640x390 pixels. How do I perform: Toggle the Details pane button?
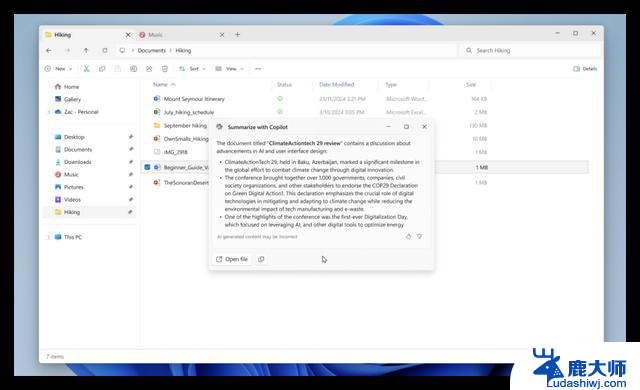[585, 69]
